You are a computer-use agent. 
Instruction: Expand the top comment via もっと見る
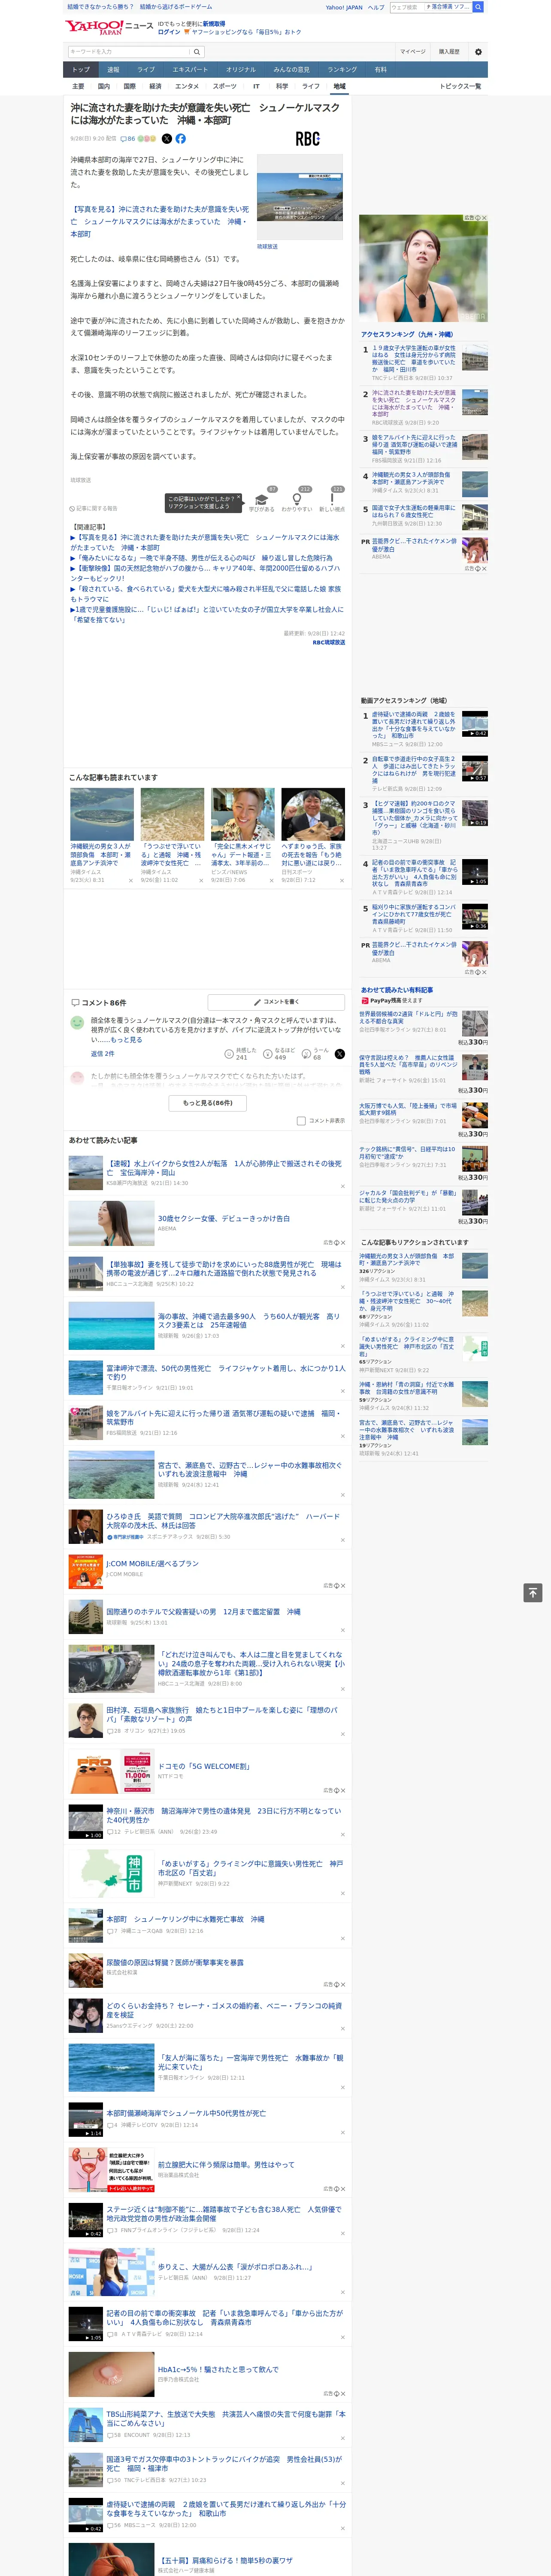[x=126, y=1040]
